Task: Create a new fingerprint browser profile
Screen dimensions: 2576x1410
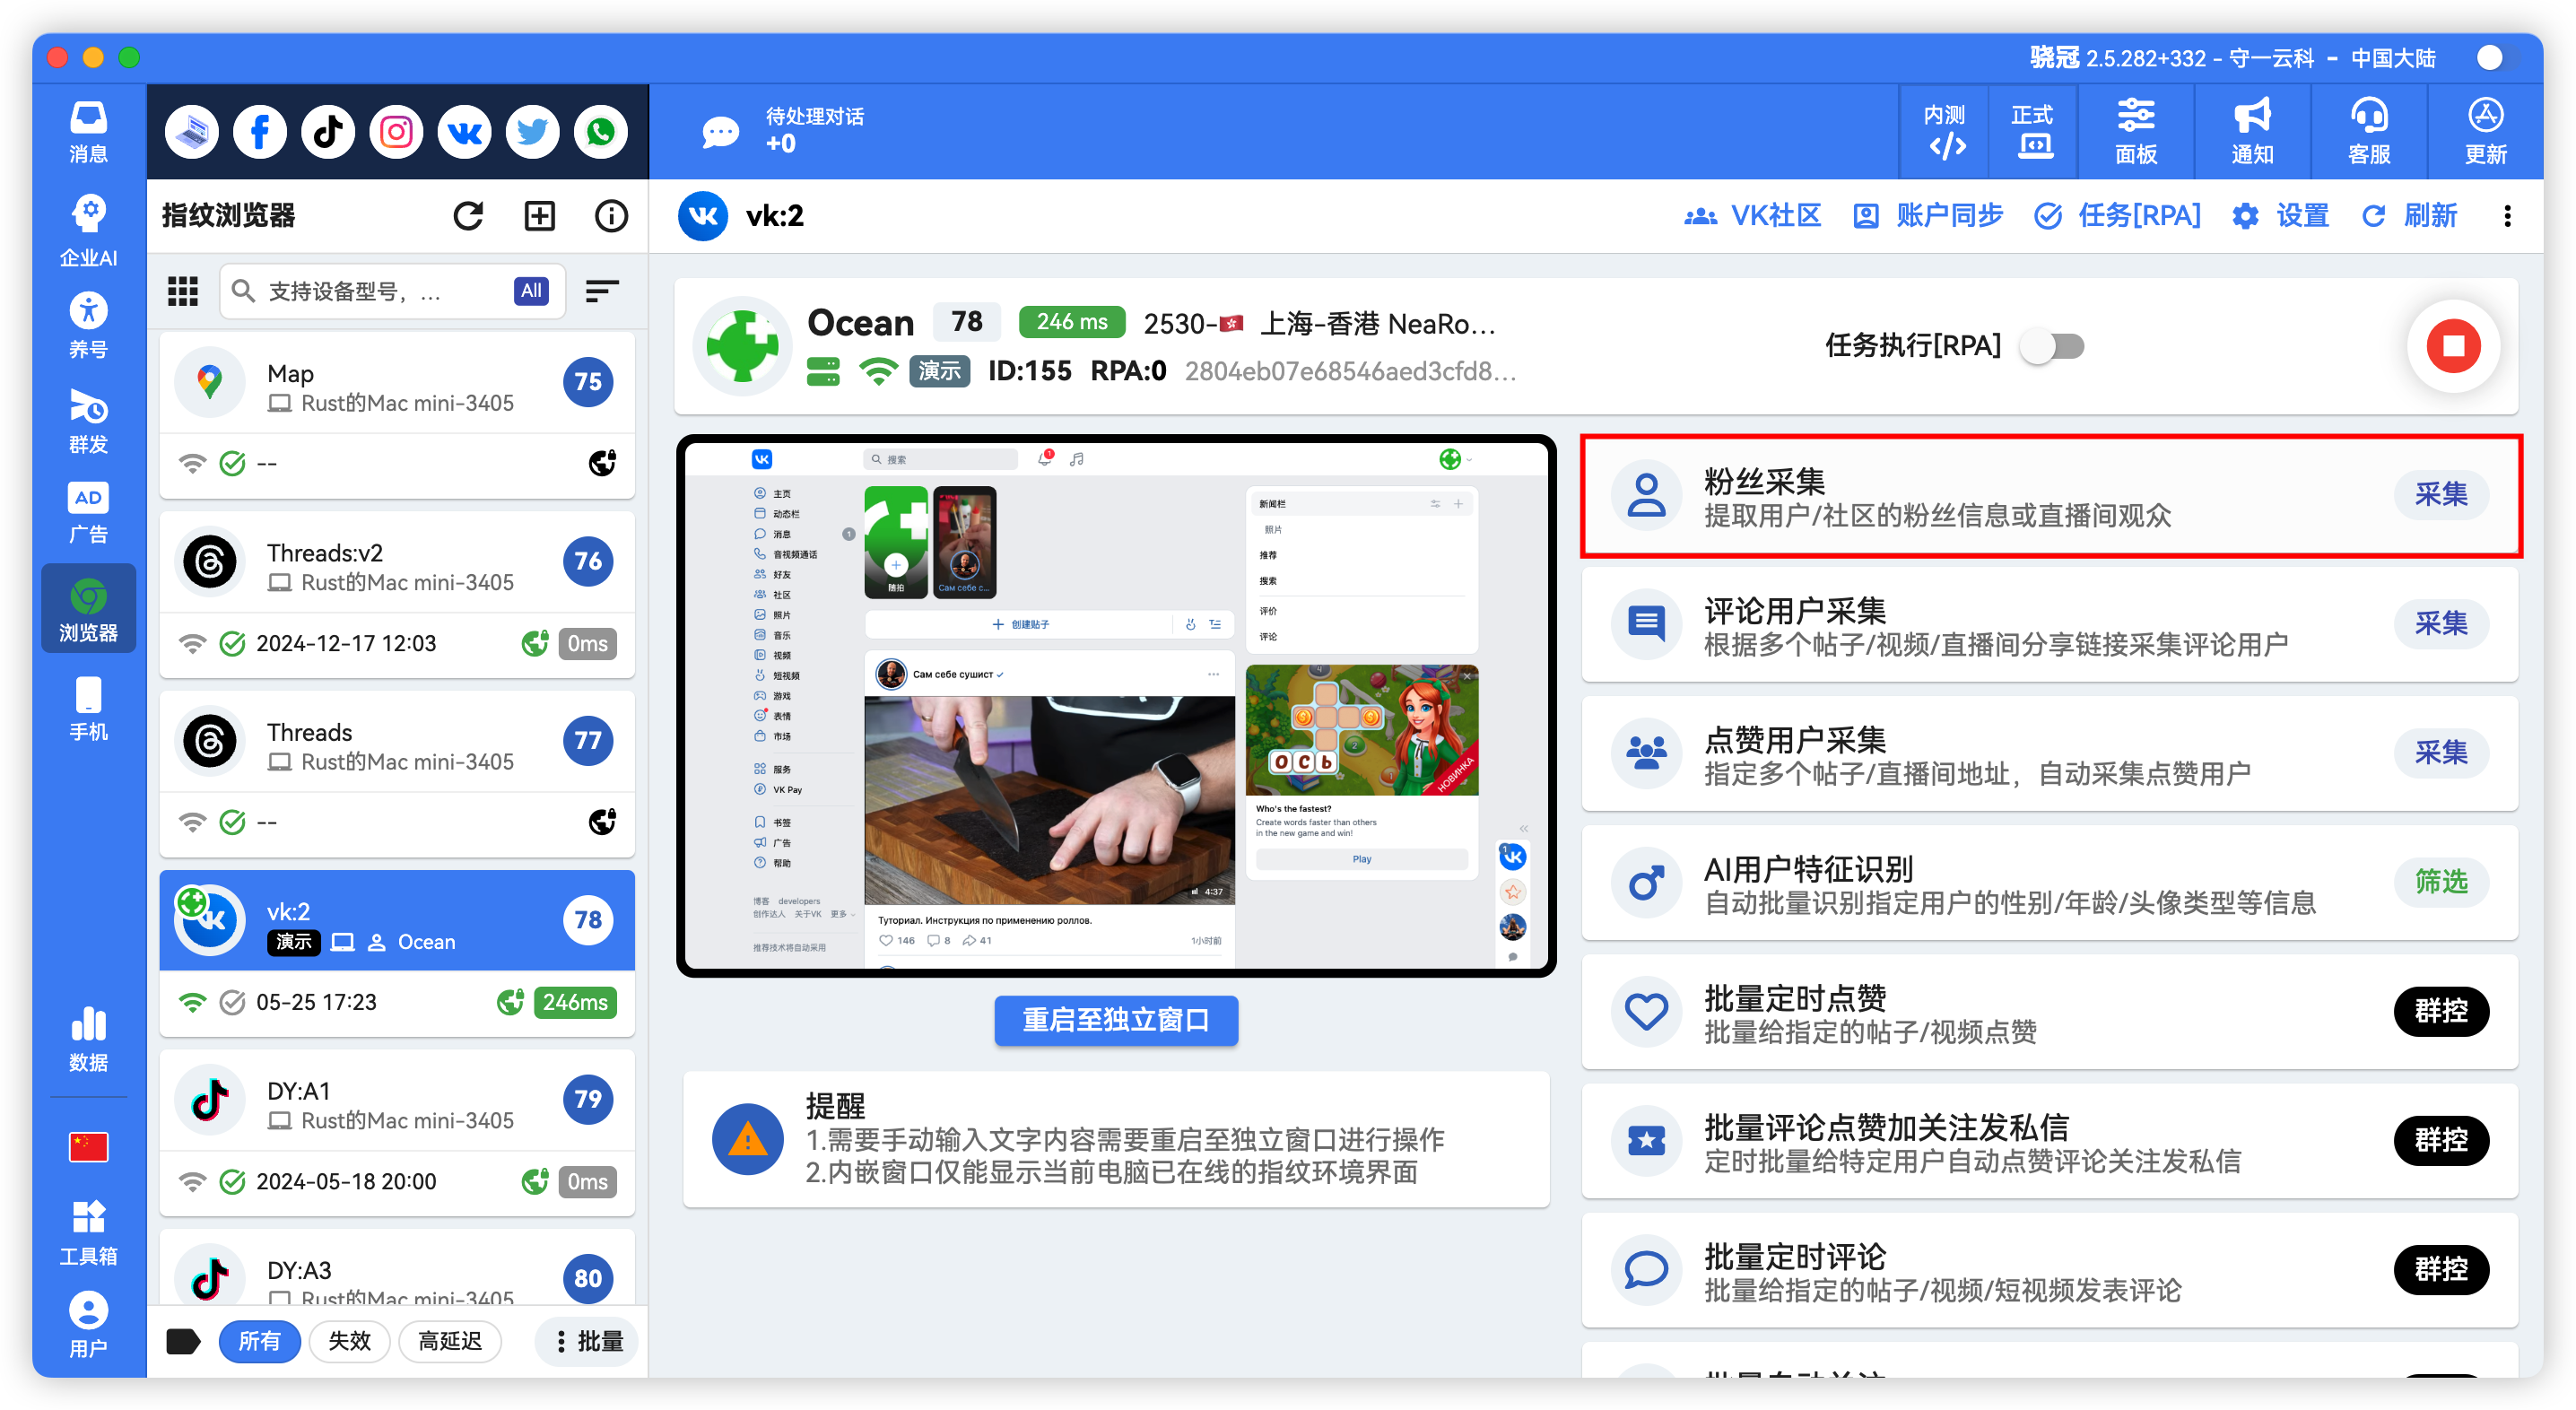Action: point(539,215)
